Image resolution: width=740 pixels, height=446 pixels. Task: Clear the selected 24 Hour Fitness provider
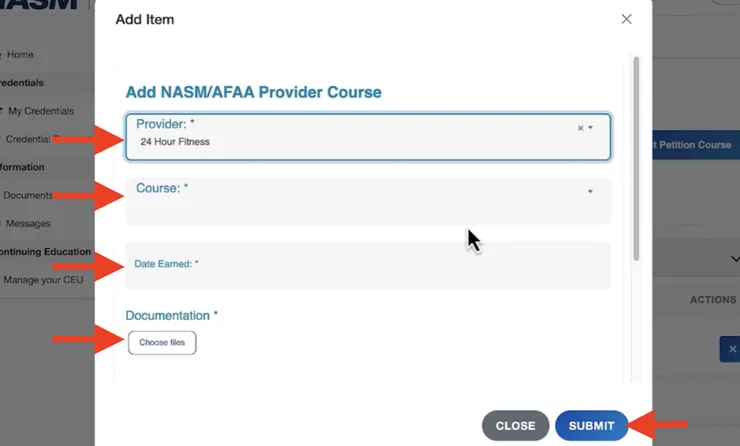coord(580,128)
